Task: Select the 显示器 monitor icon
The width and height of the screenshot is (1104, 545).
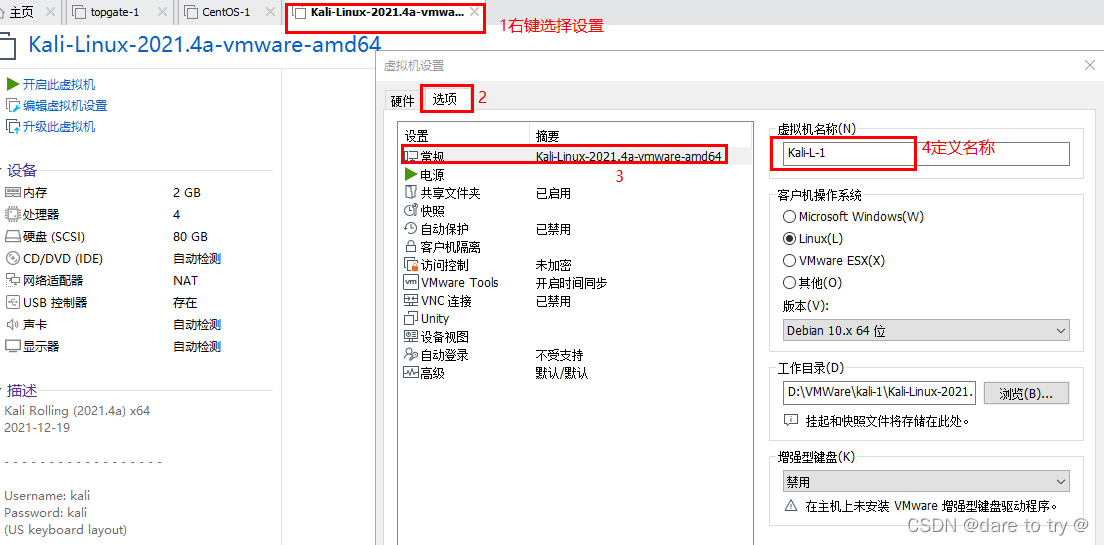Action: [13, 346]
